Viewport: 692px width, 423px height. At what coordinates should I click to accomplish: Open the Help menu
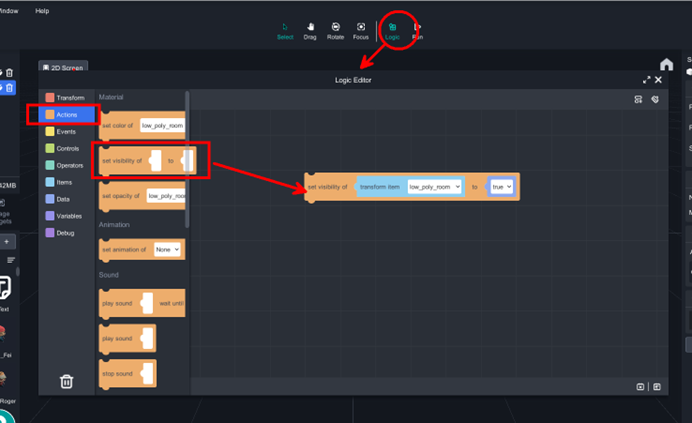pos(42,11)
